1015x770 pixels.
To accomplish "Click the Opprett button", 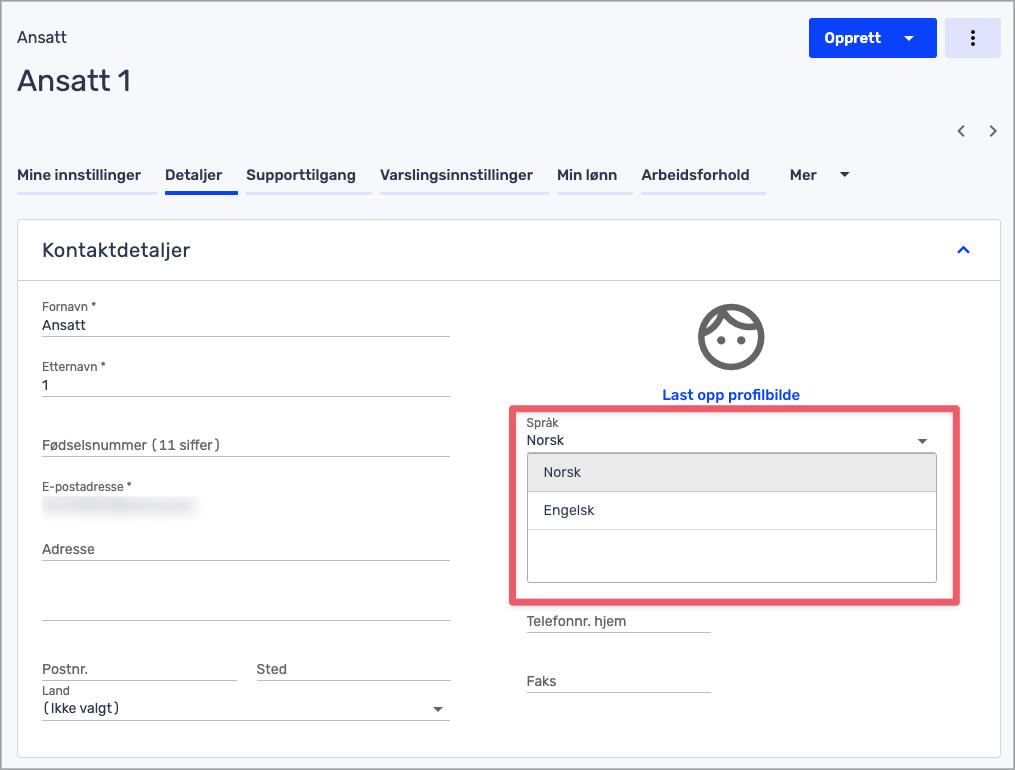I will coord(852,38).
